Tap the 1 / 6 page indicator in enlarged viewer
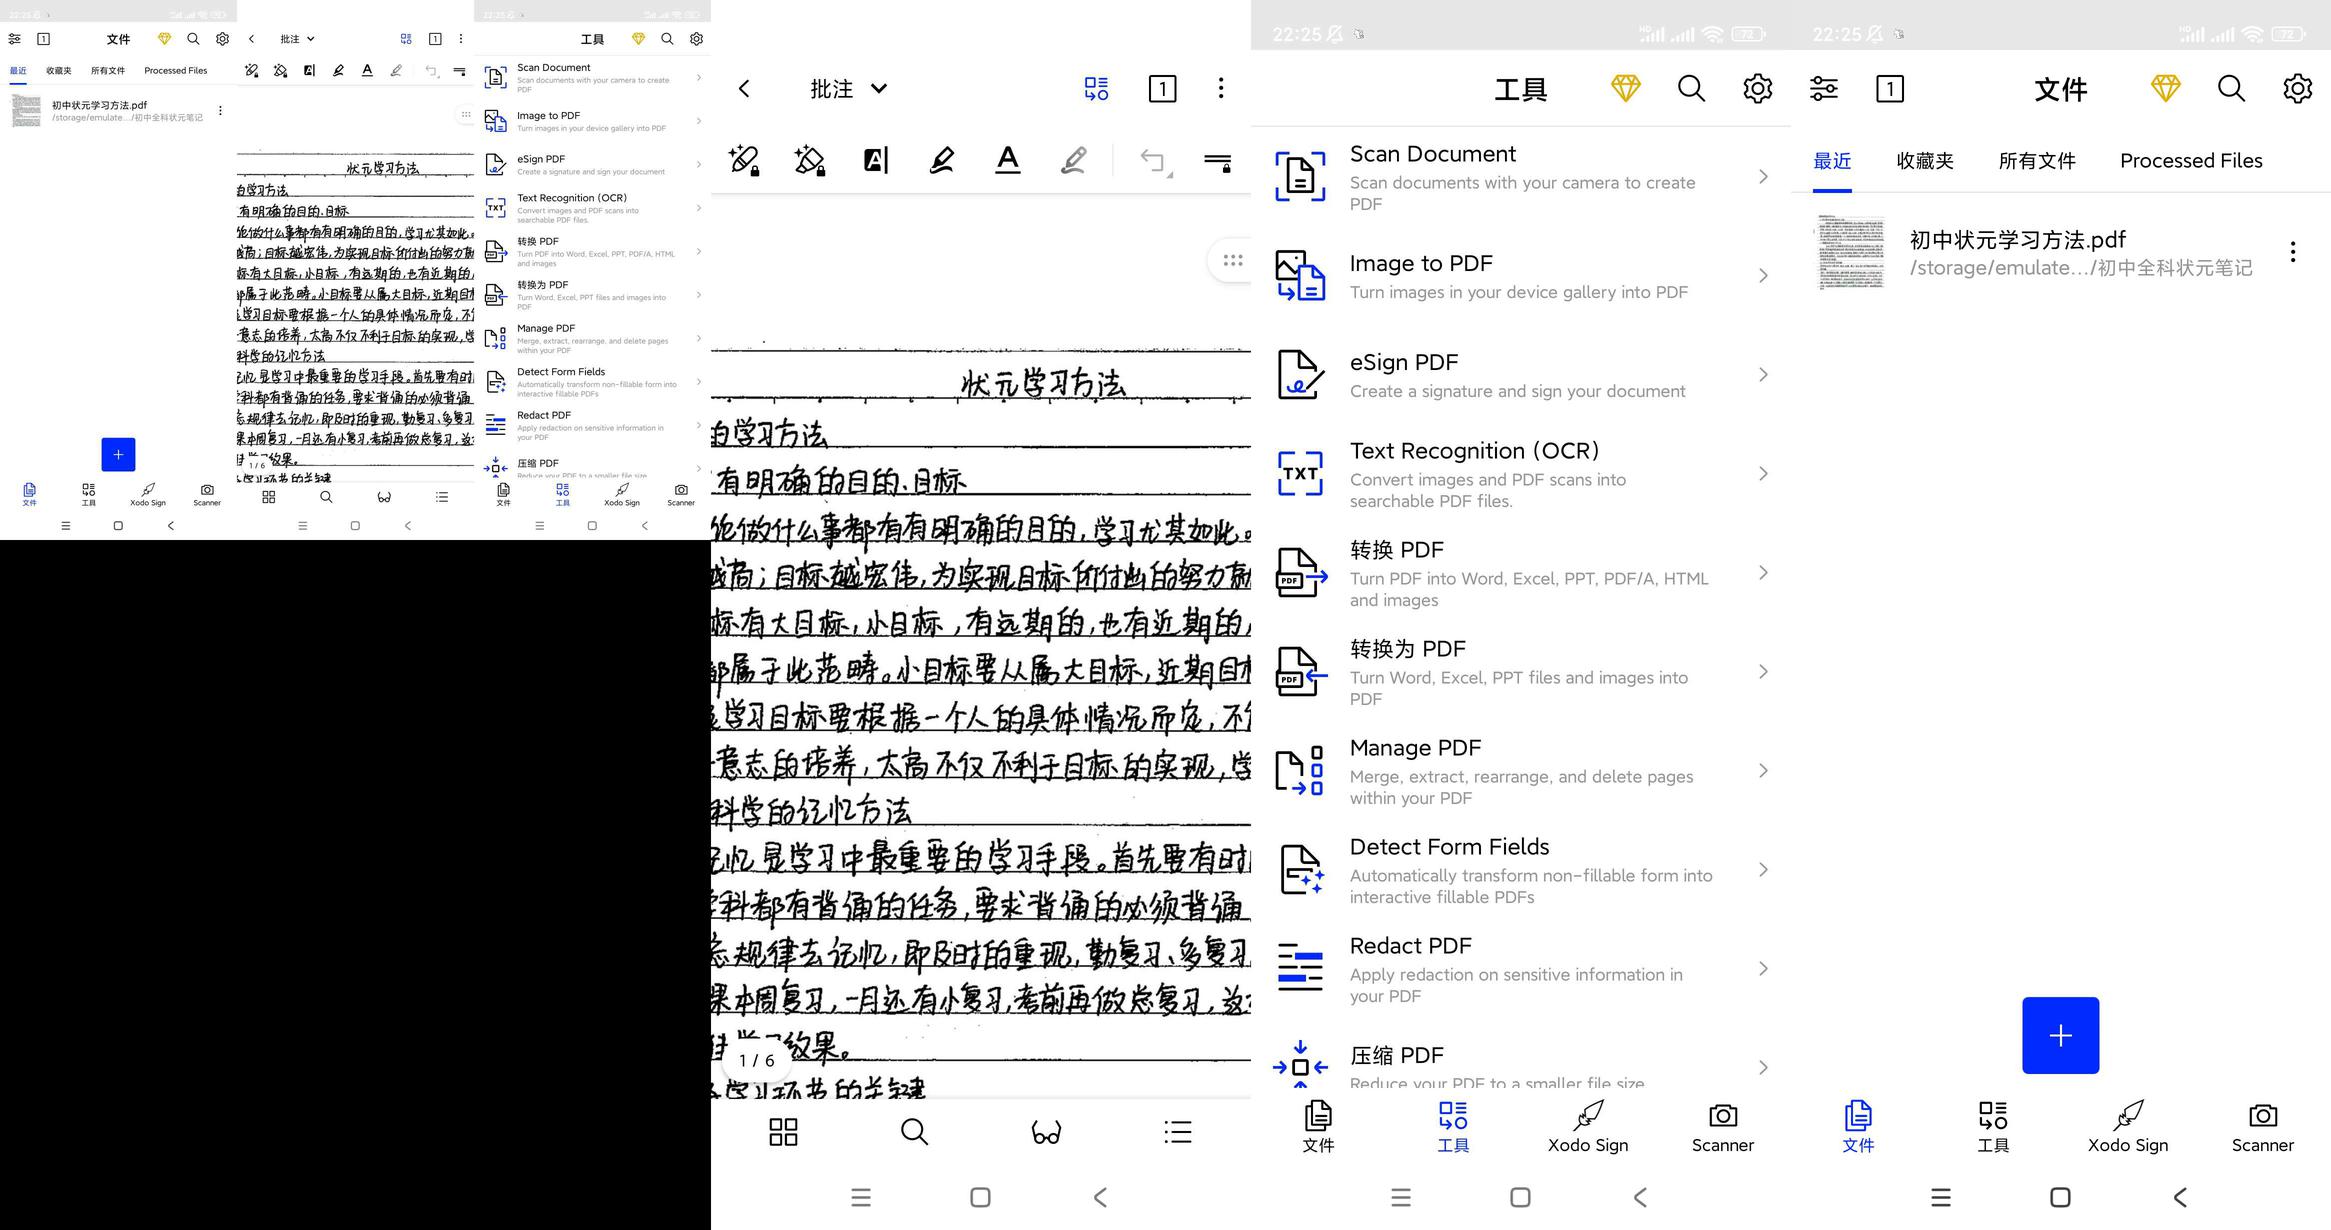The image size is (2331, 1230). point(756,1061)
